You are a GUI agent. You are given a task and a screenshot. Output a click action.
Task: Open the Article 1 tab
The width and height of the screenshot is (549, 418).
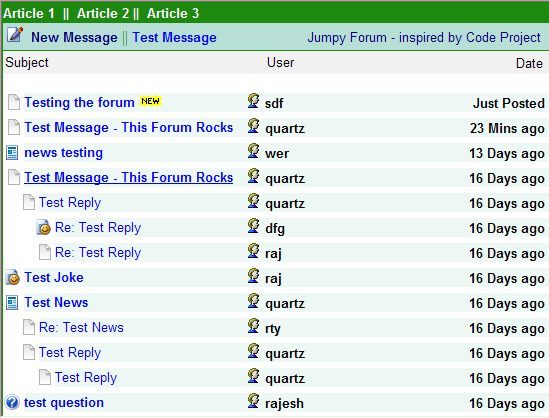point(29,13)
